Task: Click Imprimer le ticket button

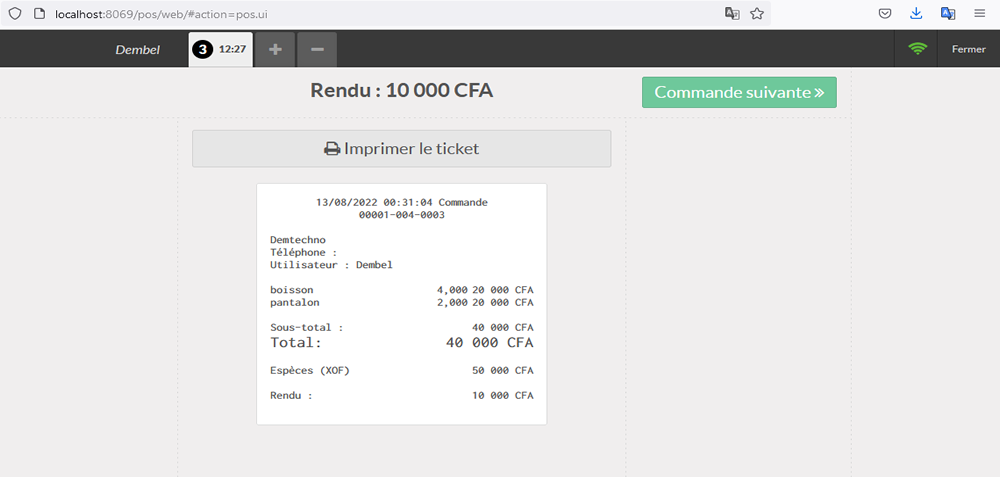Action: pyautogui.click(x=401, y=148)
